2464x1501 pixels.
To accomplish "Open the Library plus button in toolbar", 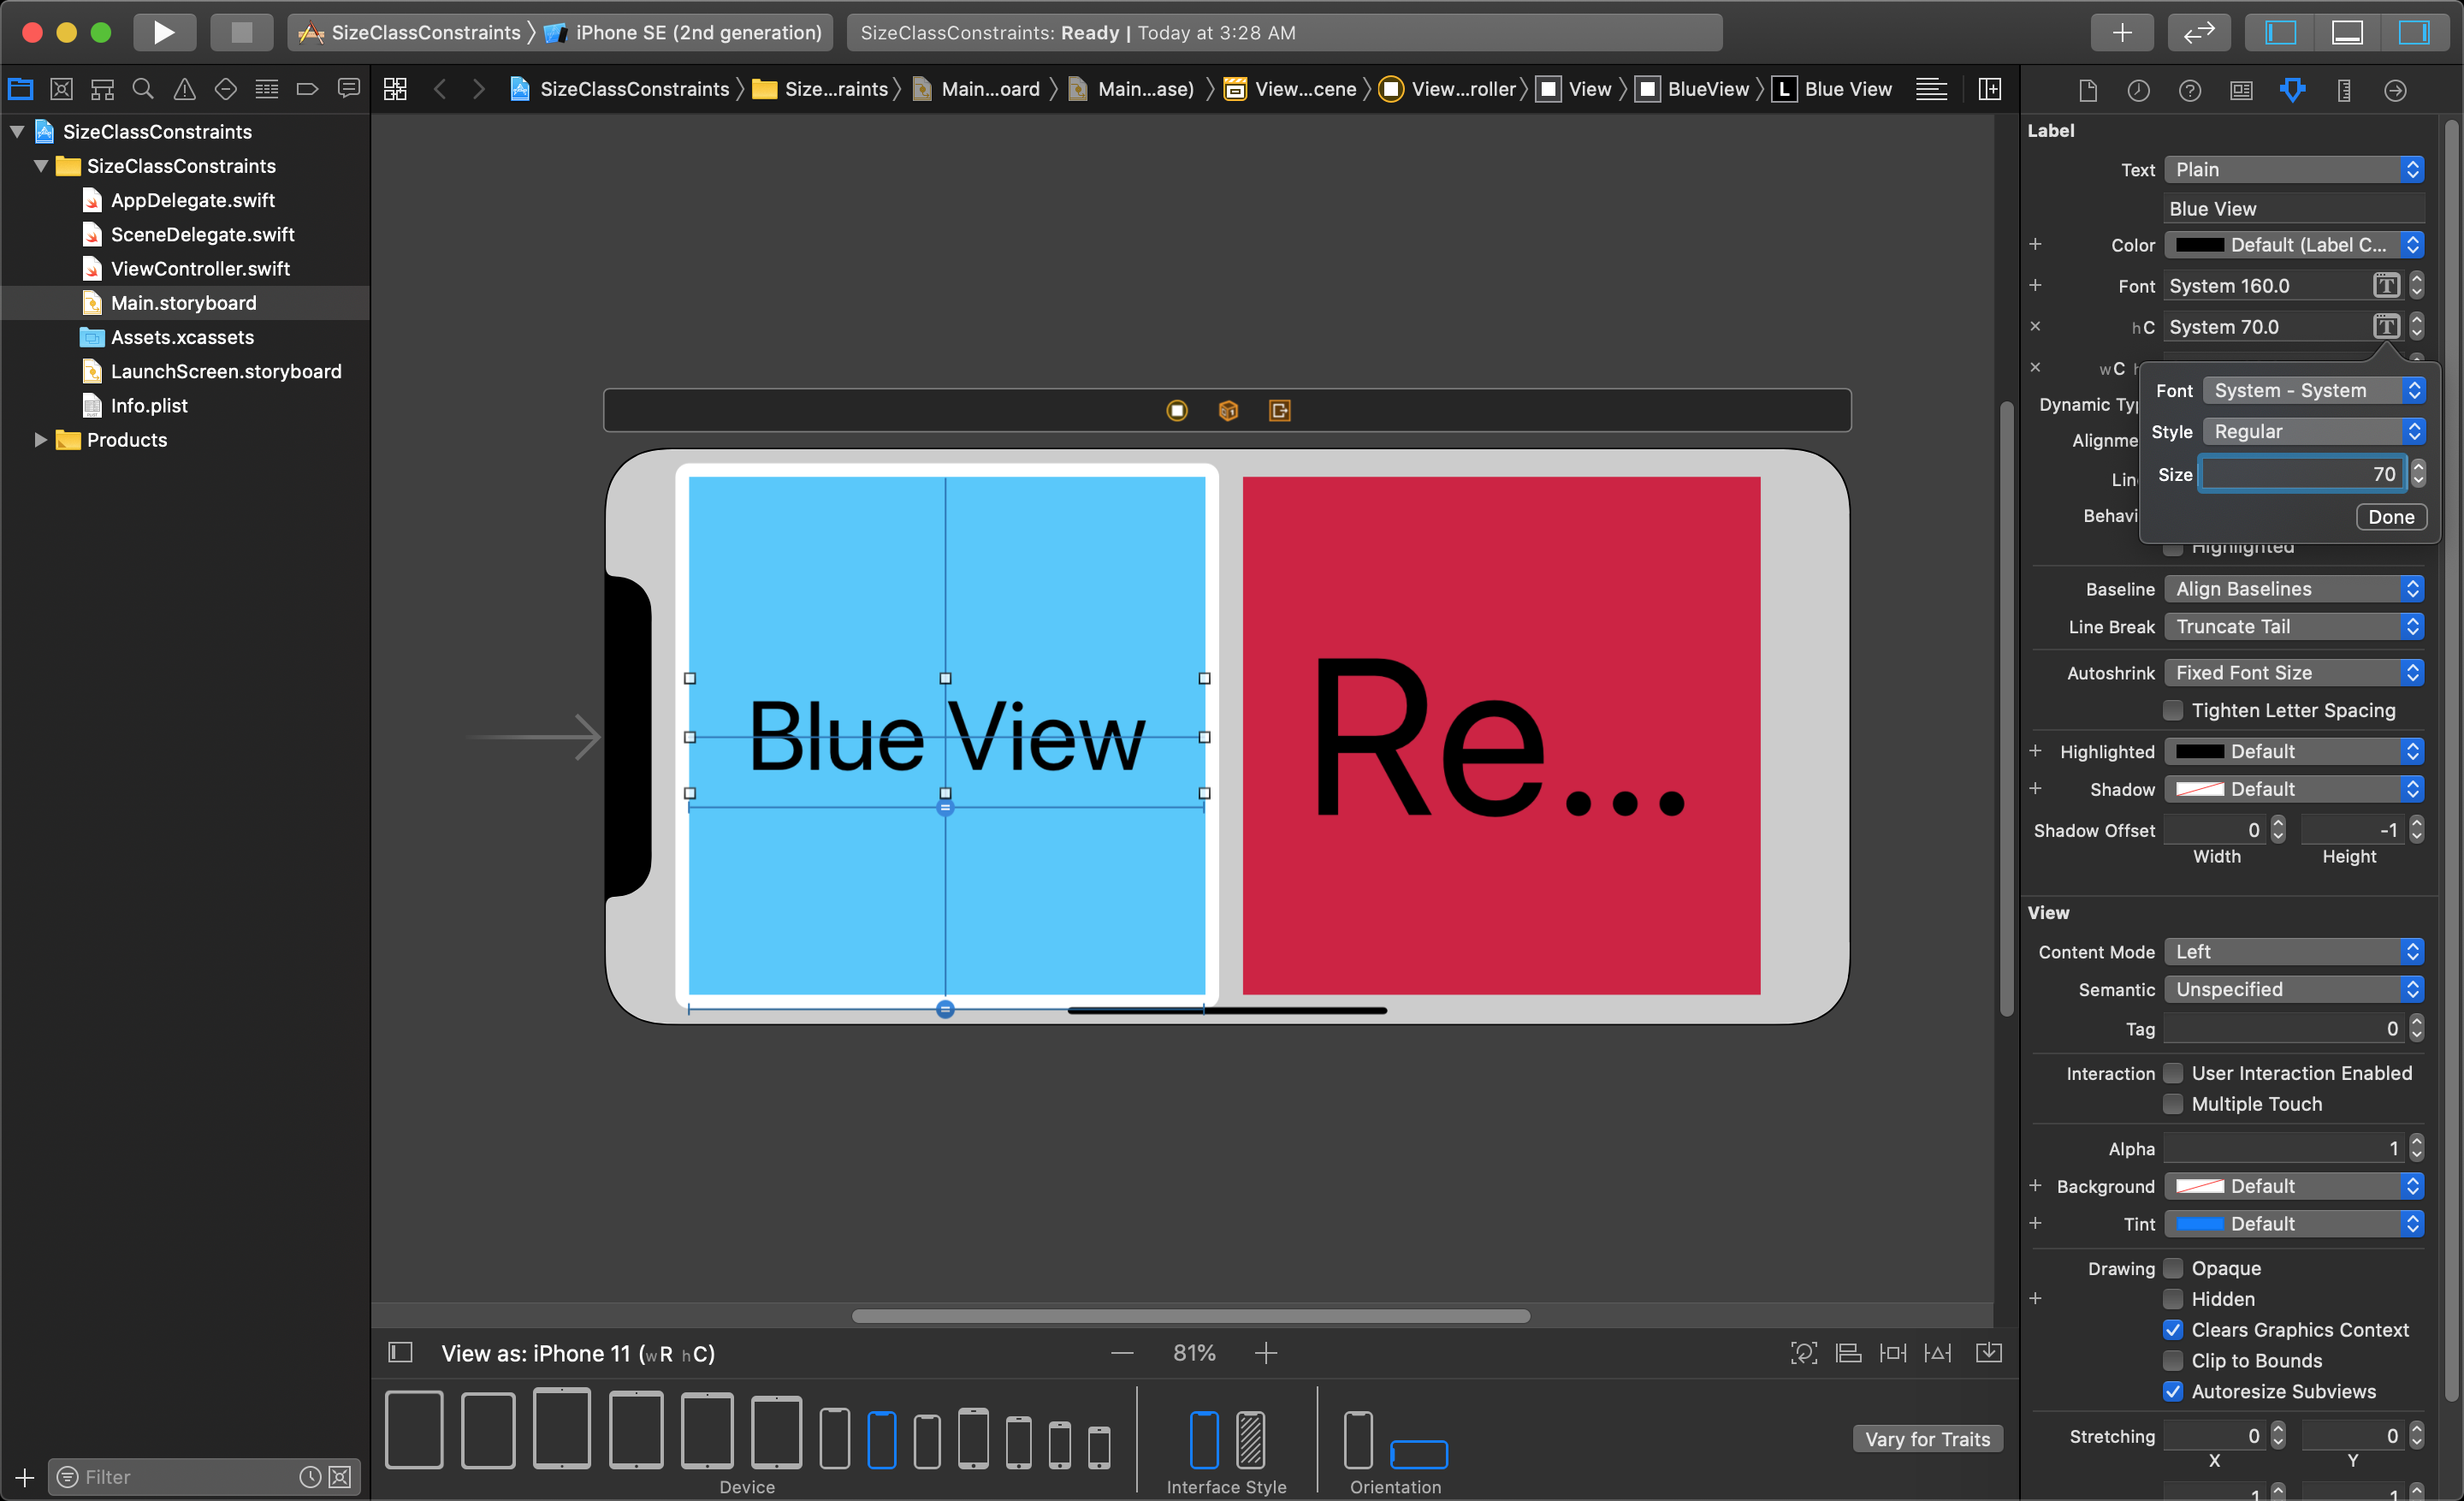I will (2121, 32).
